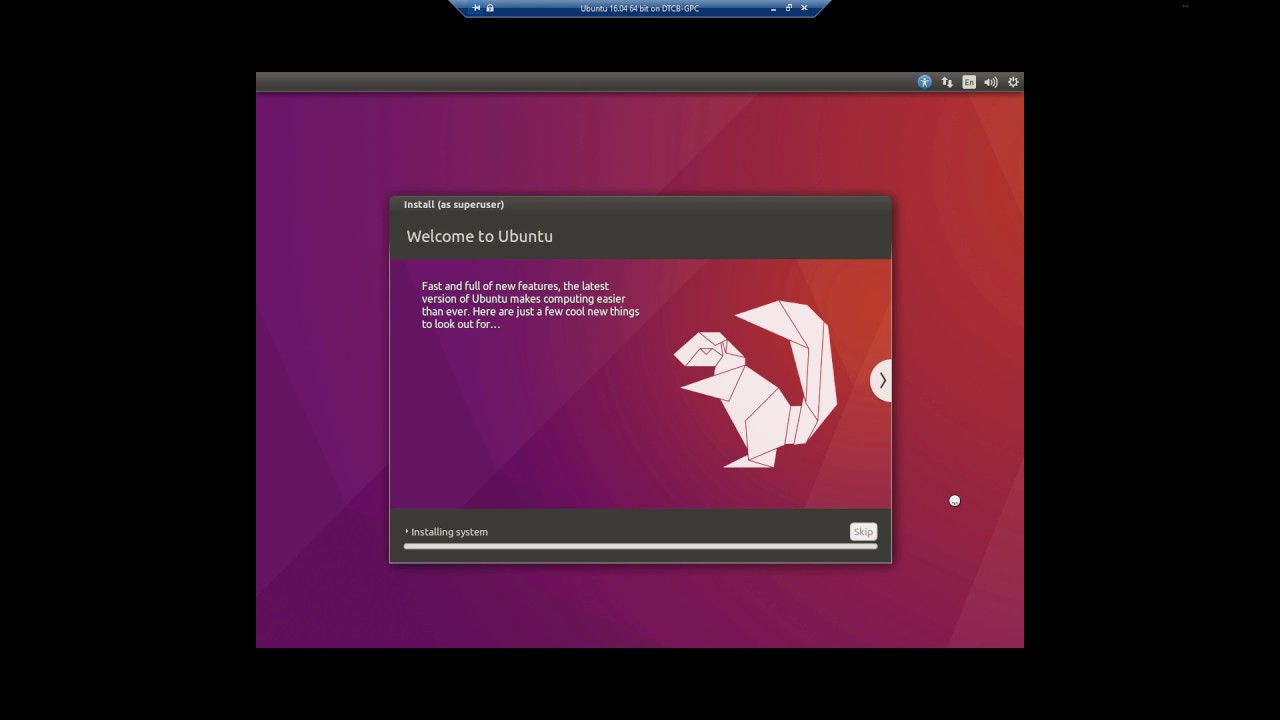Viewport: 1280px width, 720px height.
Task: Expand the Installing system details triangle
Action: [x=407, y=532]
